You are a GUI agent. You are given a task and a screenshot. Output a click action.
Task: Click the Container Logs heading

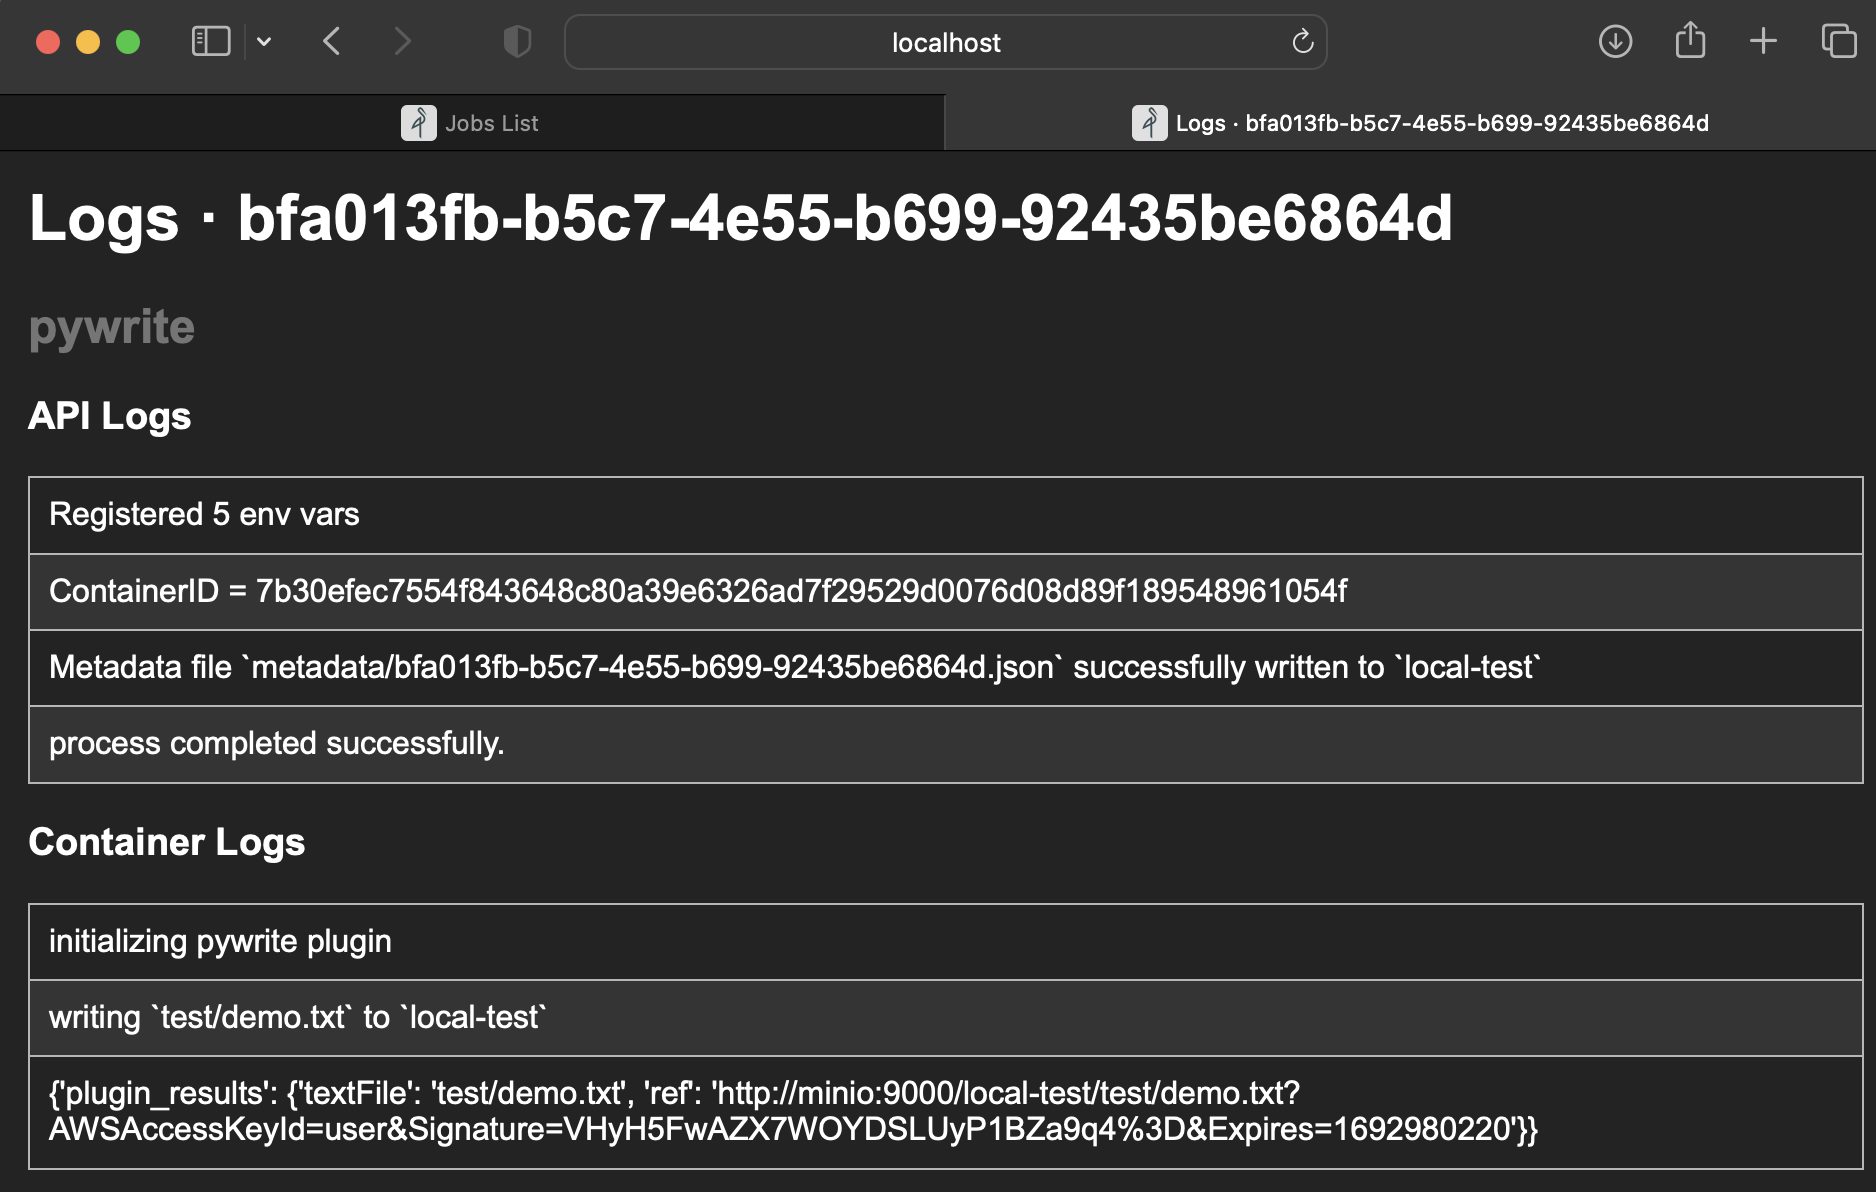point(167,842)
